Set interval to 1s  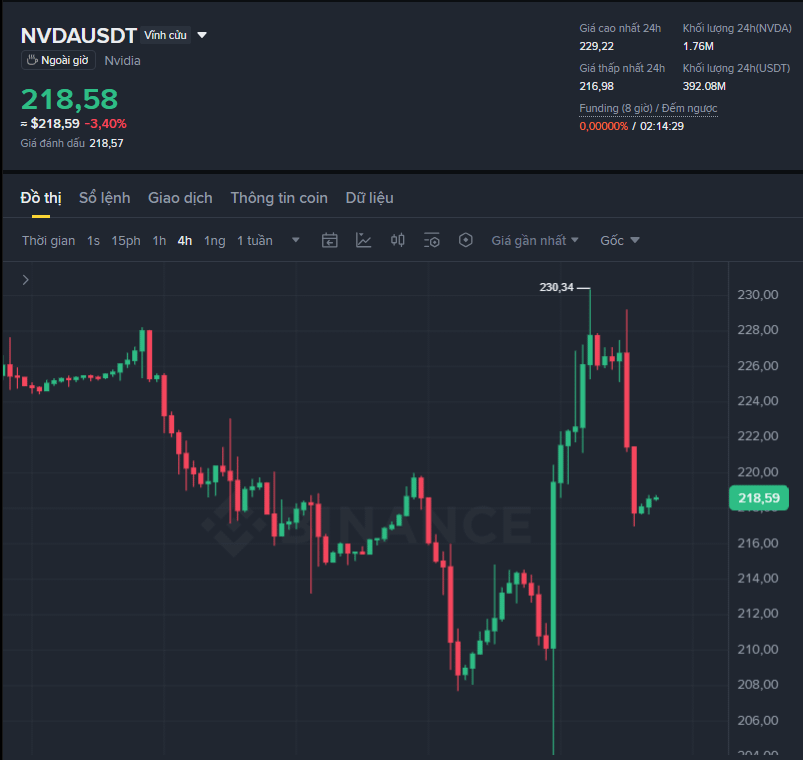click(x=93, y=241)
